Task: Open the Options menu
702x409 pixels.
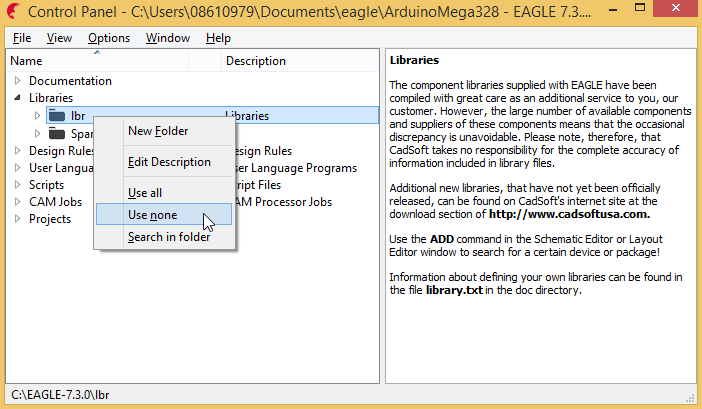Action: 108,38
